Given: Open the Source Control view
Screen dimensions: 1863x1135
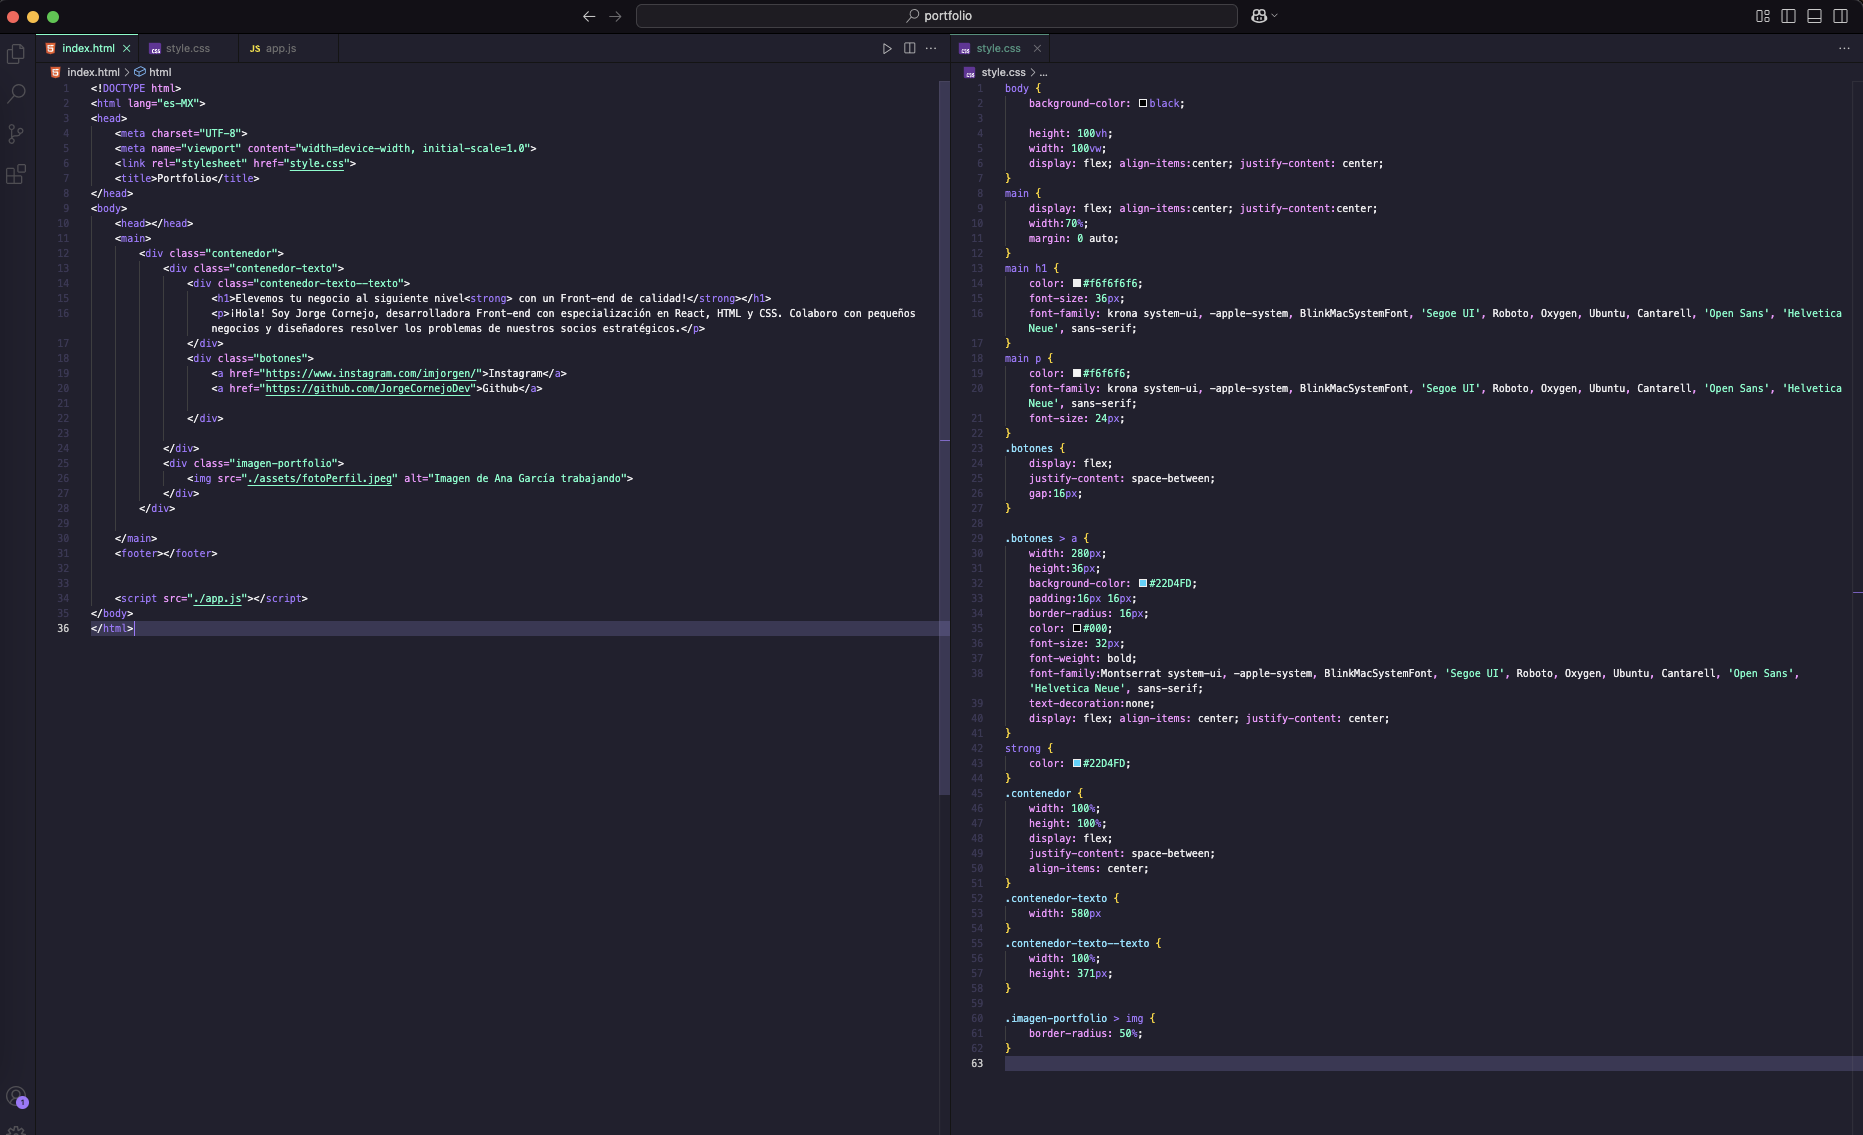Looking at the screenshot, I should [x=16, y=134].
